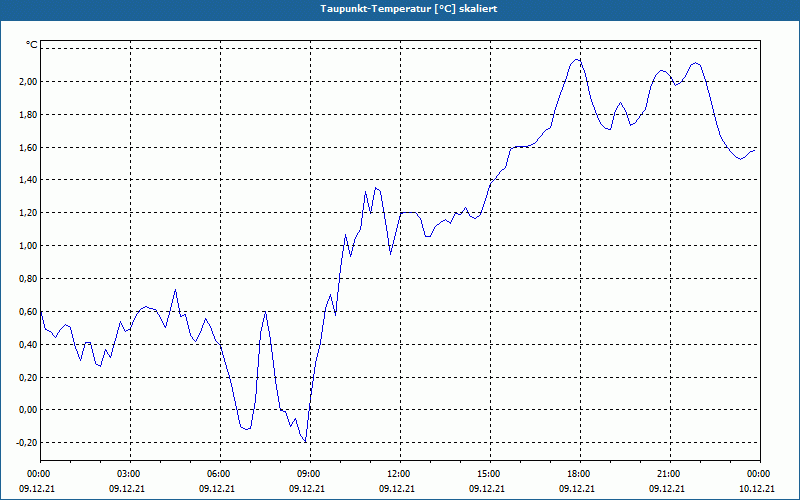Click the 0,60 y-axis value
Viewport: 800px width, 500px height.
[x=28, y=311]
